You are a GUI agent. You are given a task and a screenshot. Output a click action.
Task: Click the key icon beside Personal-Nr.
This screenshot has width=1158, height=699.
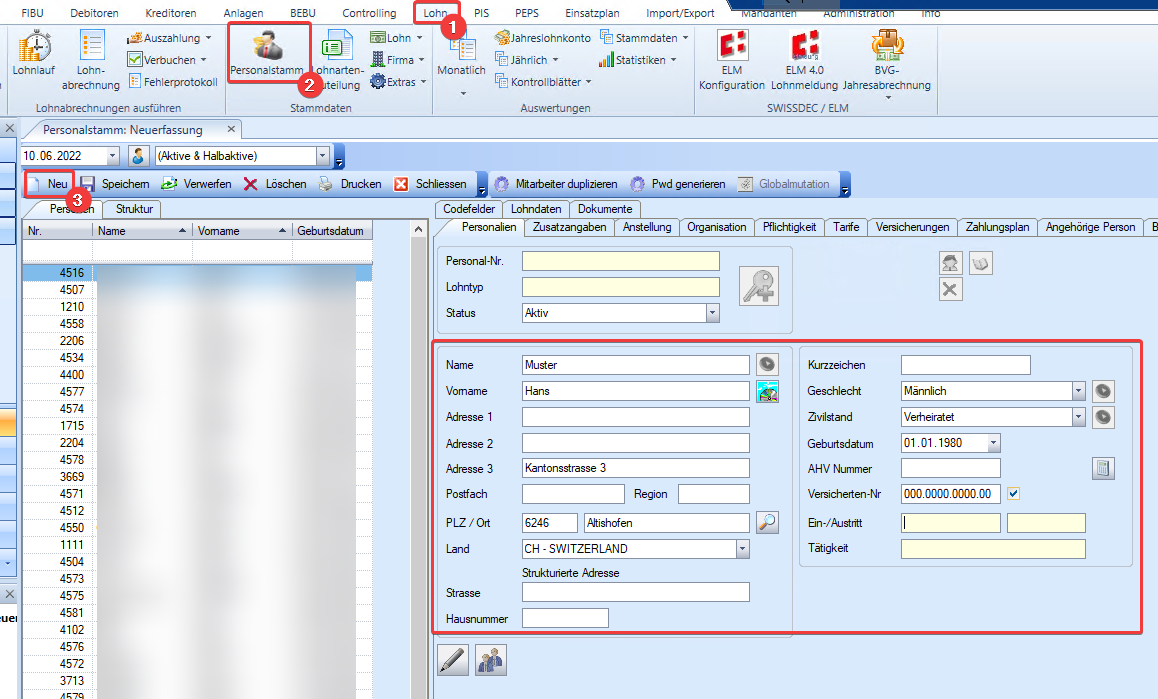pyautogui.click(x=759, y=287)
